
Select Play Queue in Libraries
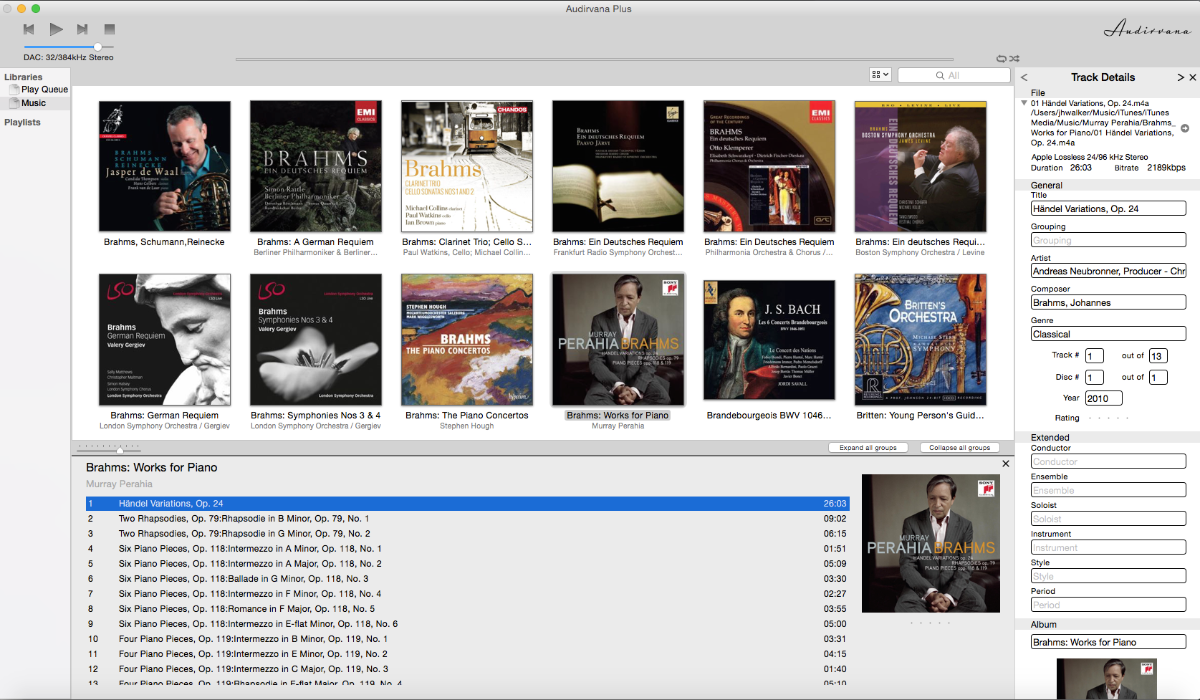pyautogui.click(x=44, y=90)
